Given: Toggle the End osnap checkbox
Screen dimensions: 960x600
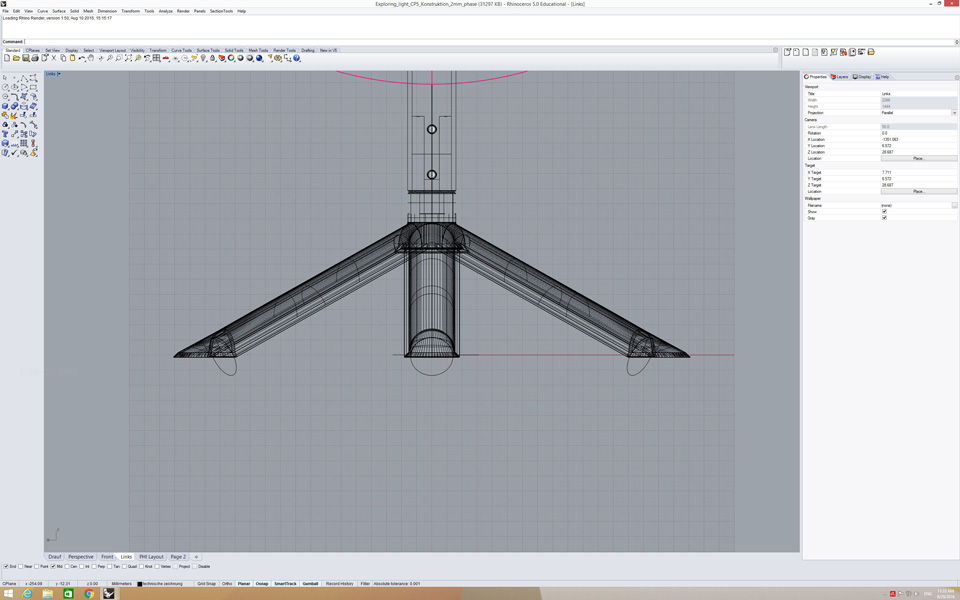Looking at the screenshot, I should 6,566.
